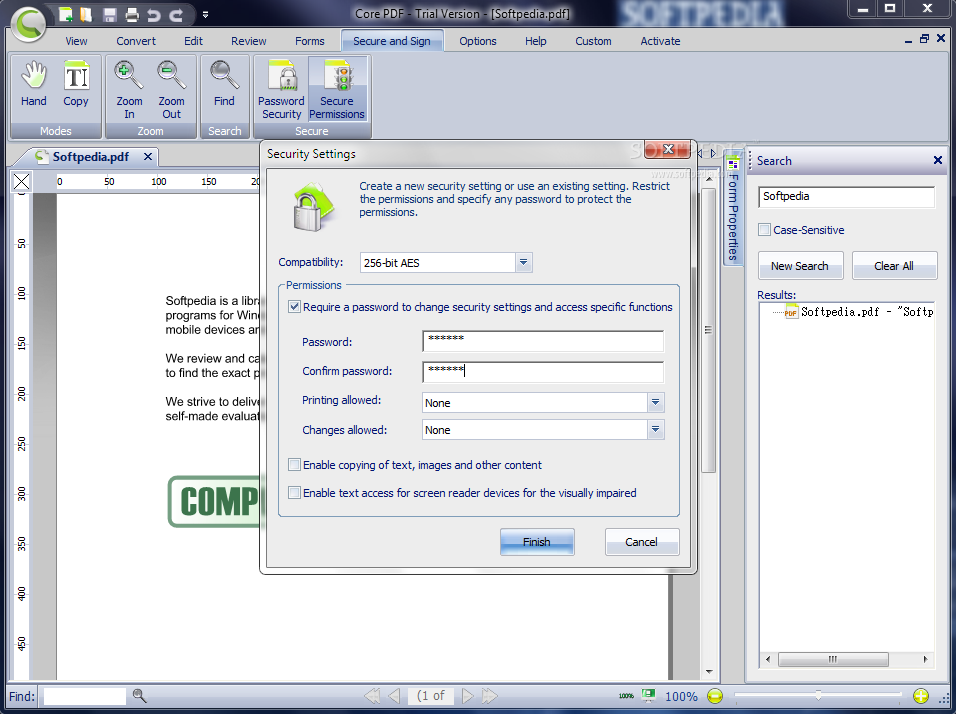Click the Find text field in status bar
The width and height of the screenshot is (956, 714).
[x=85, y=696]
